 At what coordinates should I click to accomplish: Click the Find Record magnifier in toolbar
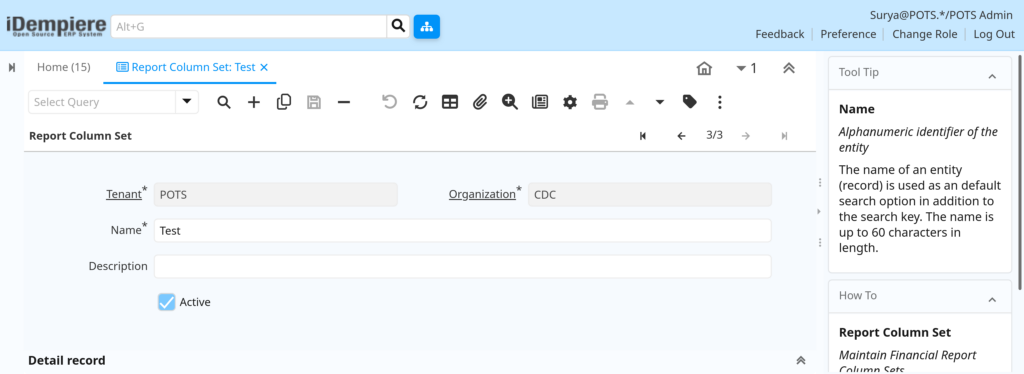click(224, 102)
